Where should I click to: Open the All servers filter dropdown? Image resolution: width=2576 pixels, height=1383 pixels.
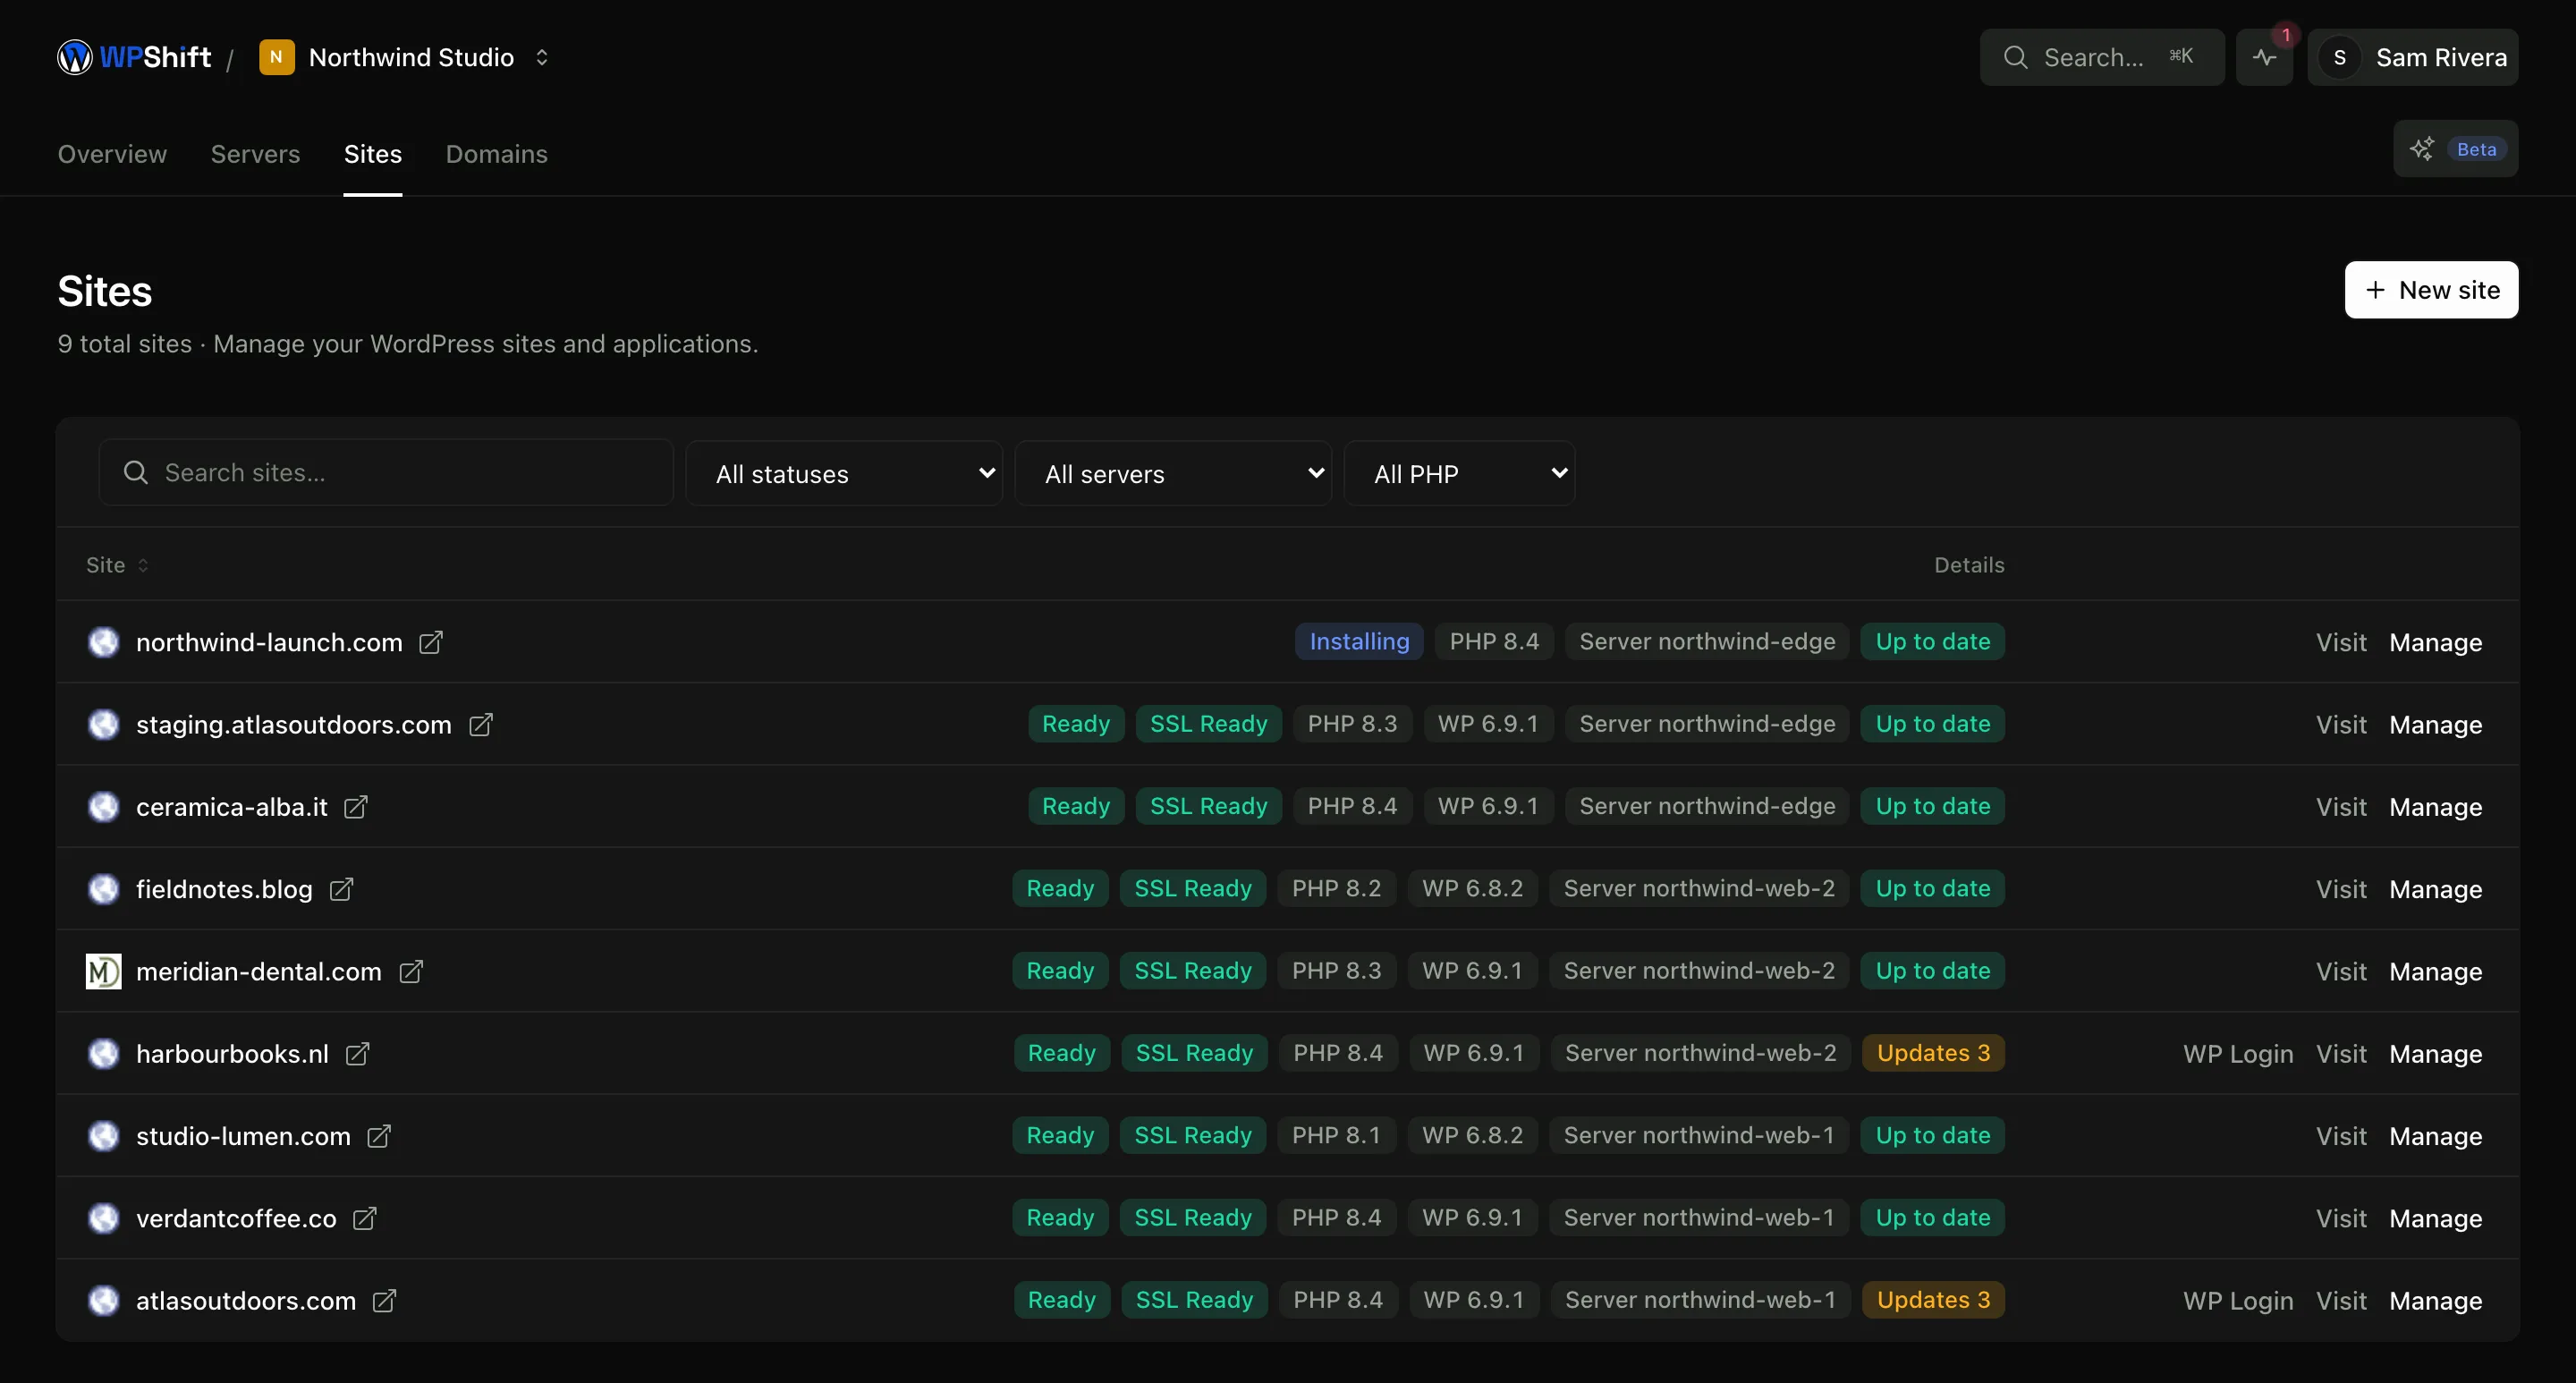click(x=1173, y=473)
